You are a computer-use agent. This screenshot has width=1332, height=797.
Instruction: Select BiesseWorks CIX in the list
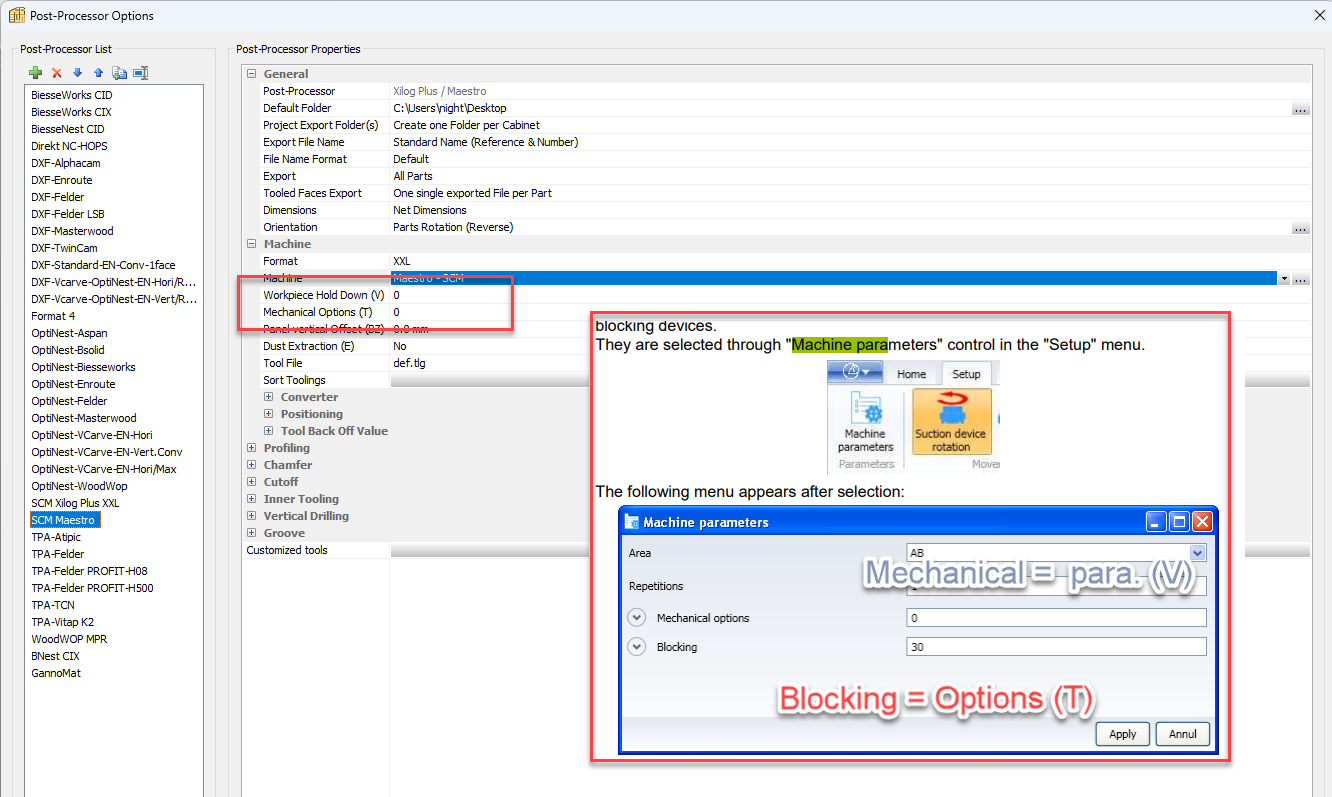[x=71, y=112]
